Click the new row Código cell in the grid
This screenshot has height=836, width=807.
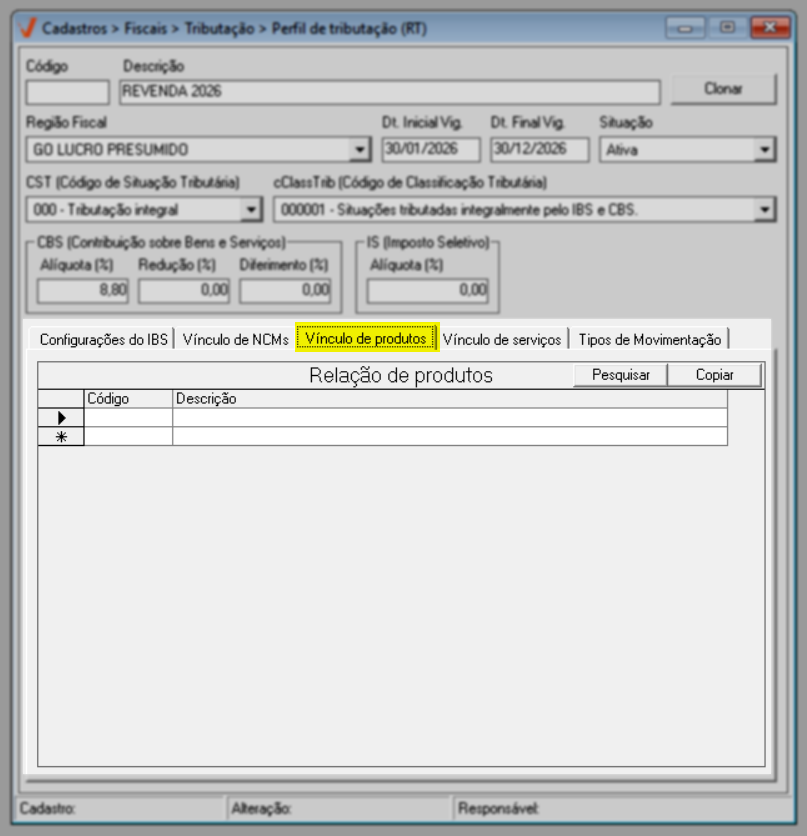[x=128, y=437]
